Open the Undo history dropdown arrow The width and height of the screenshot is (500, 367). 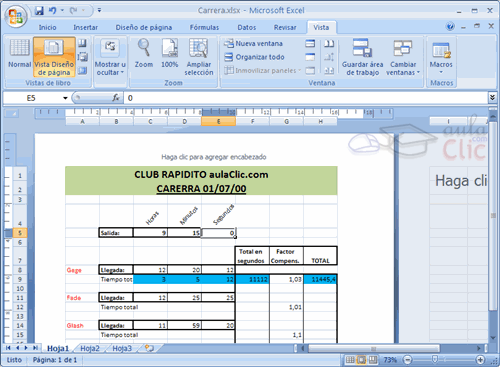(62, 11)
